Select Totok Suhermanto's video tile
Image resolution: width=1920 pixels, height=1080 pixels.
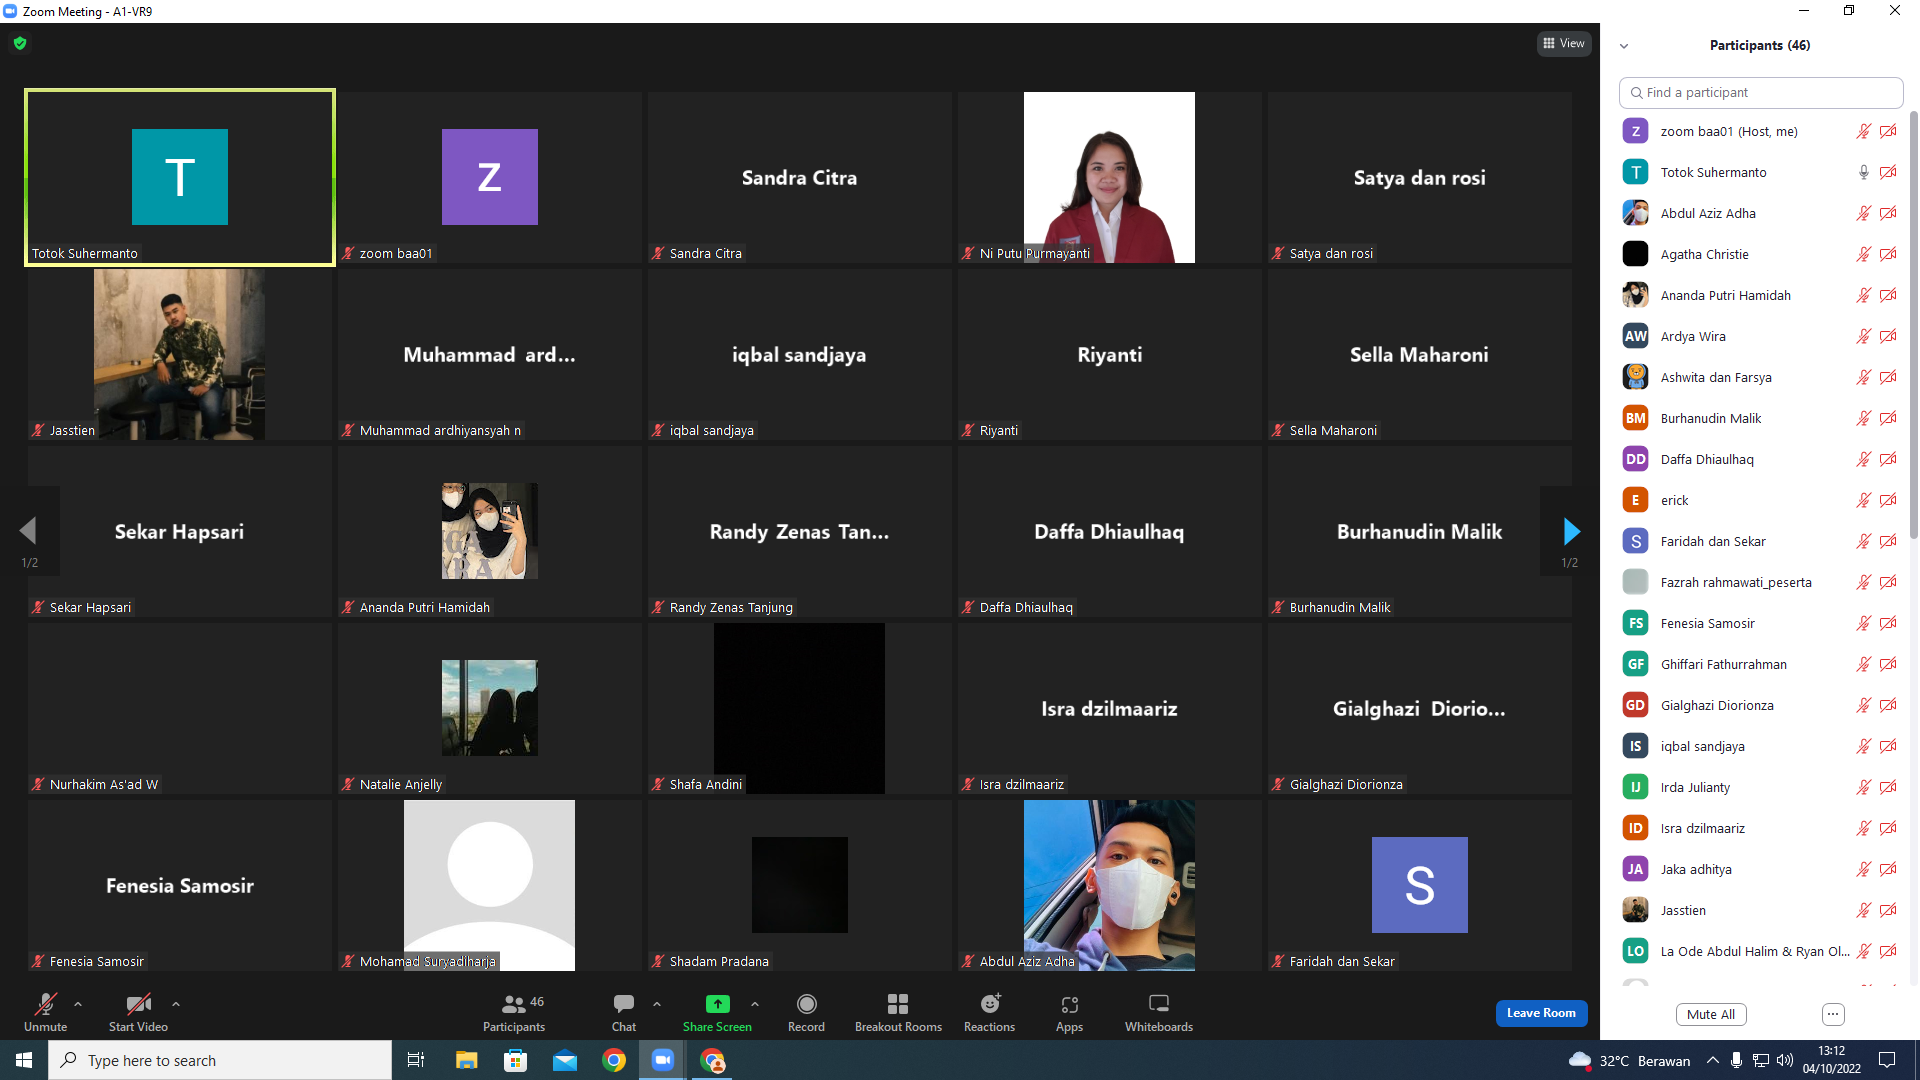180,177
